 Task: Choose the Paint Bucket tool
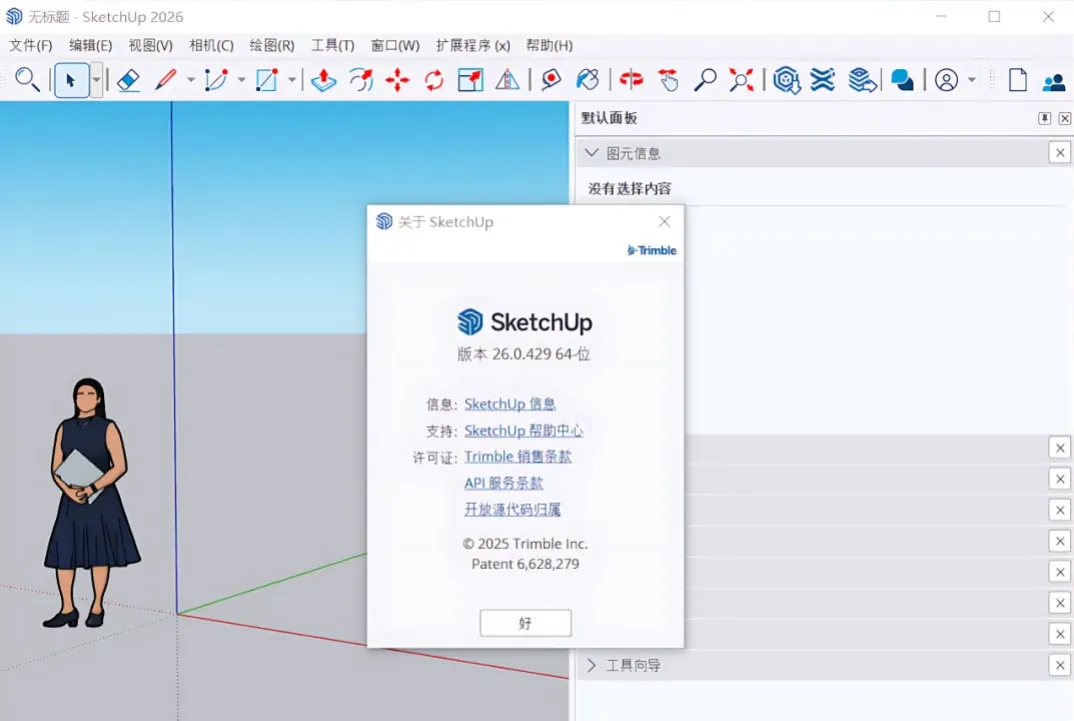[588, 80]
